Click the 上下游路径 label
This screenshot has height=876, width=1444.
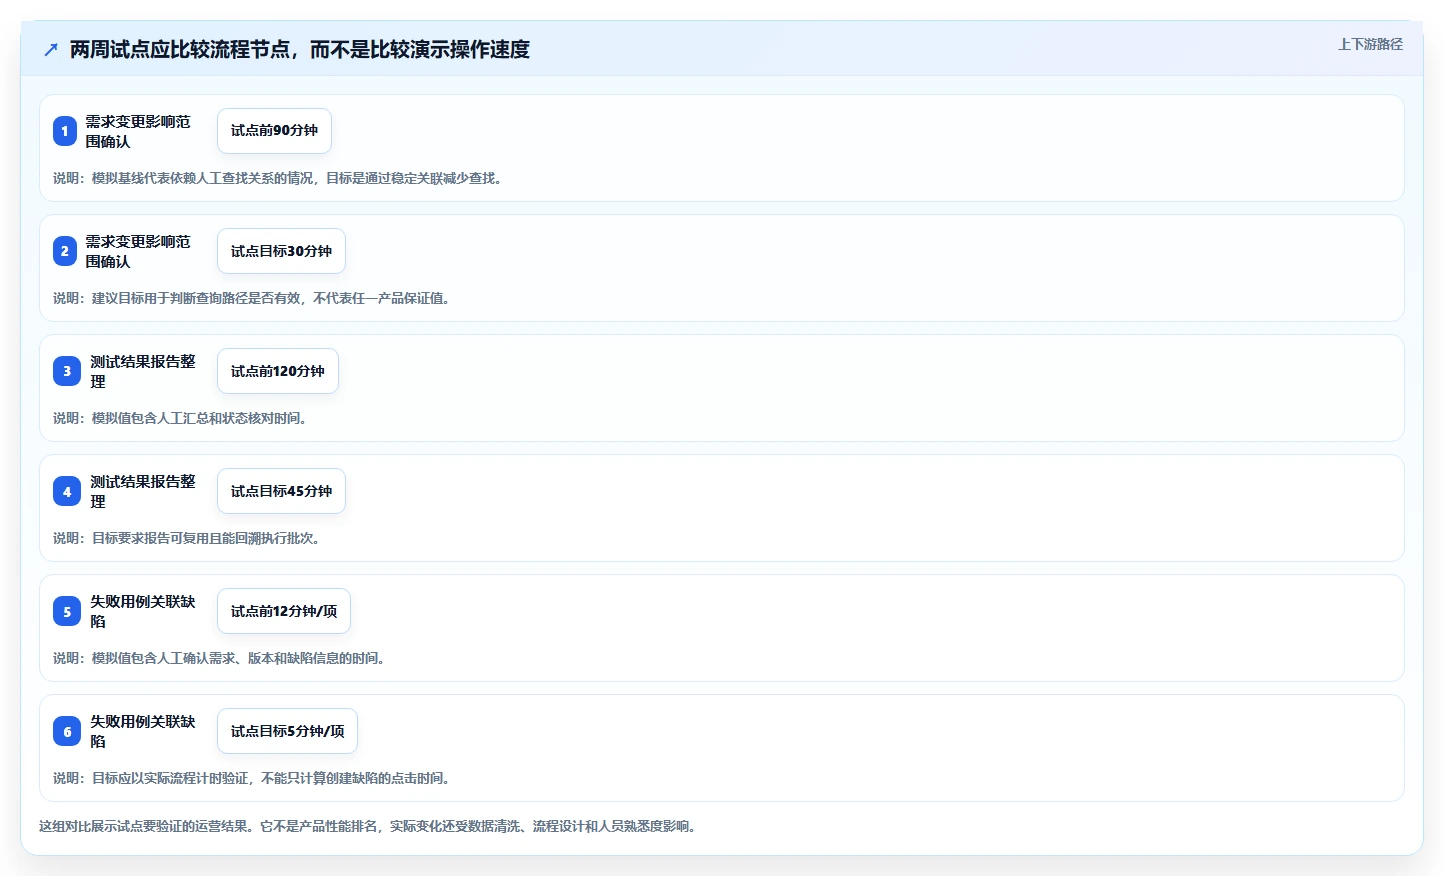click(x=1370, y=44)
